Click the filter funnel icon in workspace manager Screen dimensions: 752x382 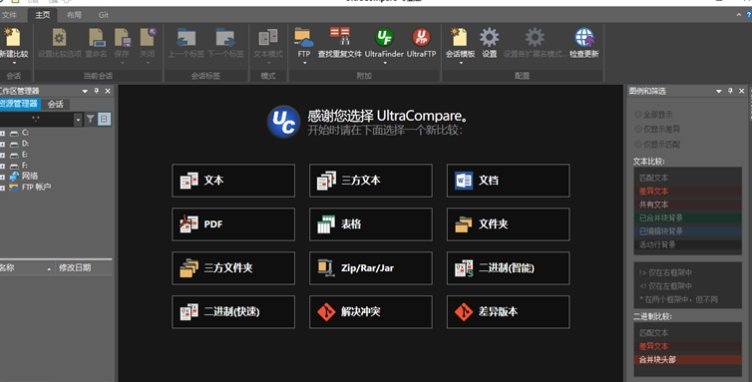90,119
